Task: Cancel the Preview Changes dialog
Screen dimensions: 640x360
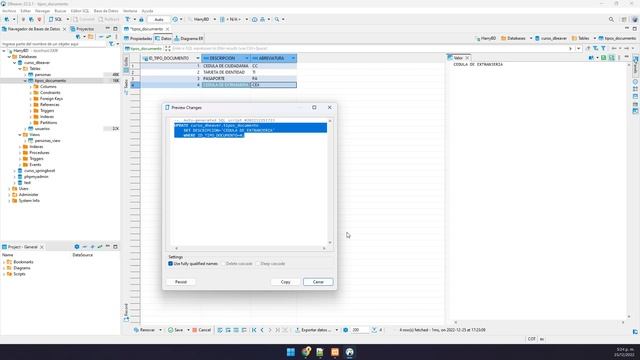Action: pyautogui.click(x=318, y=282)
